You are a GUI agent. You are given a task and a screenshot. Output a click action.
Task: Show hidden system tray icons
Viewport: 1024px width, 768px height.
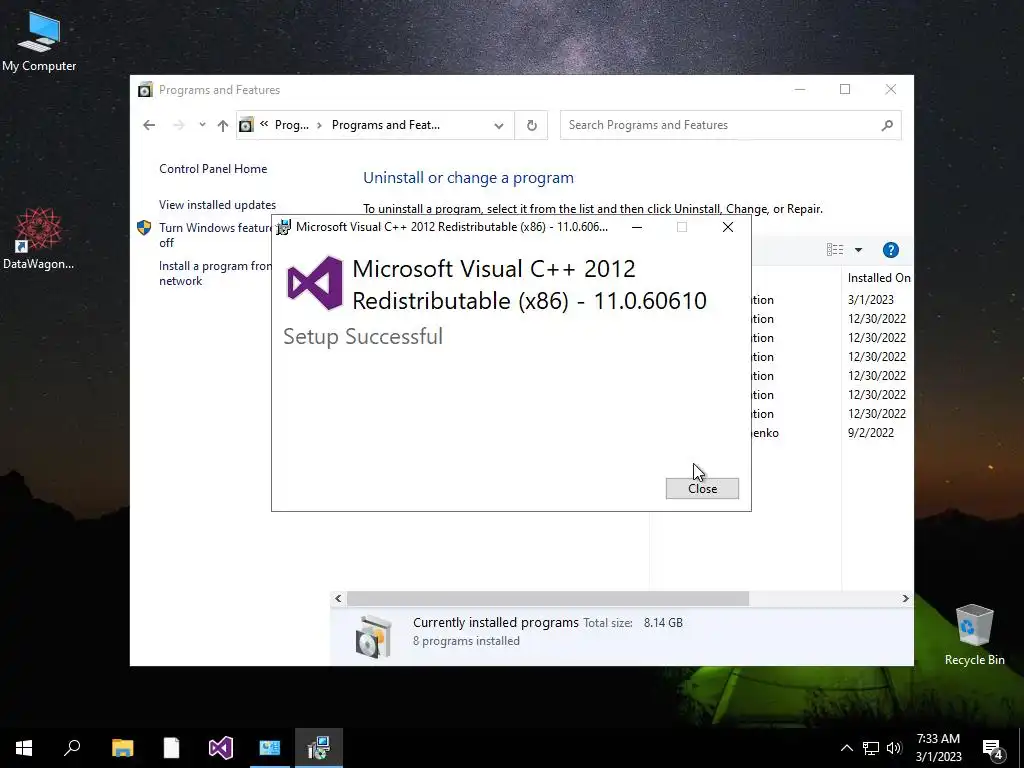[846, 748]
